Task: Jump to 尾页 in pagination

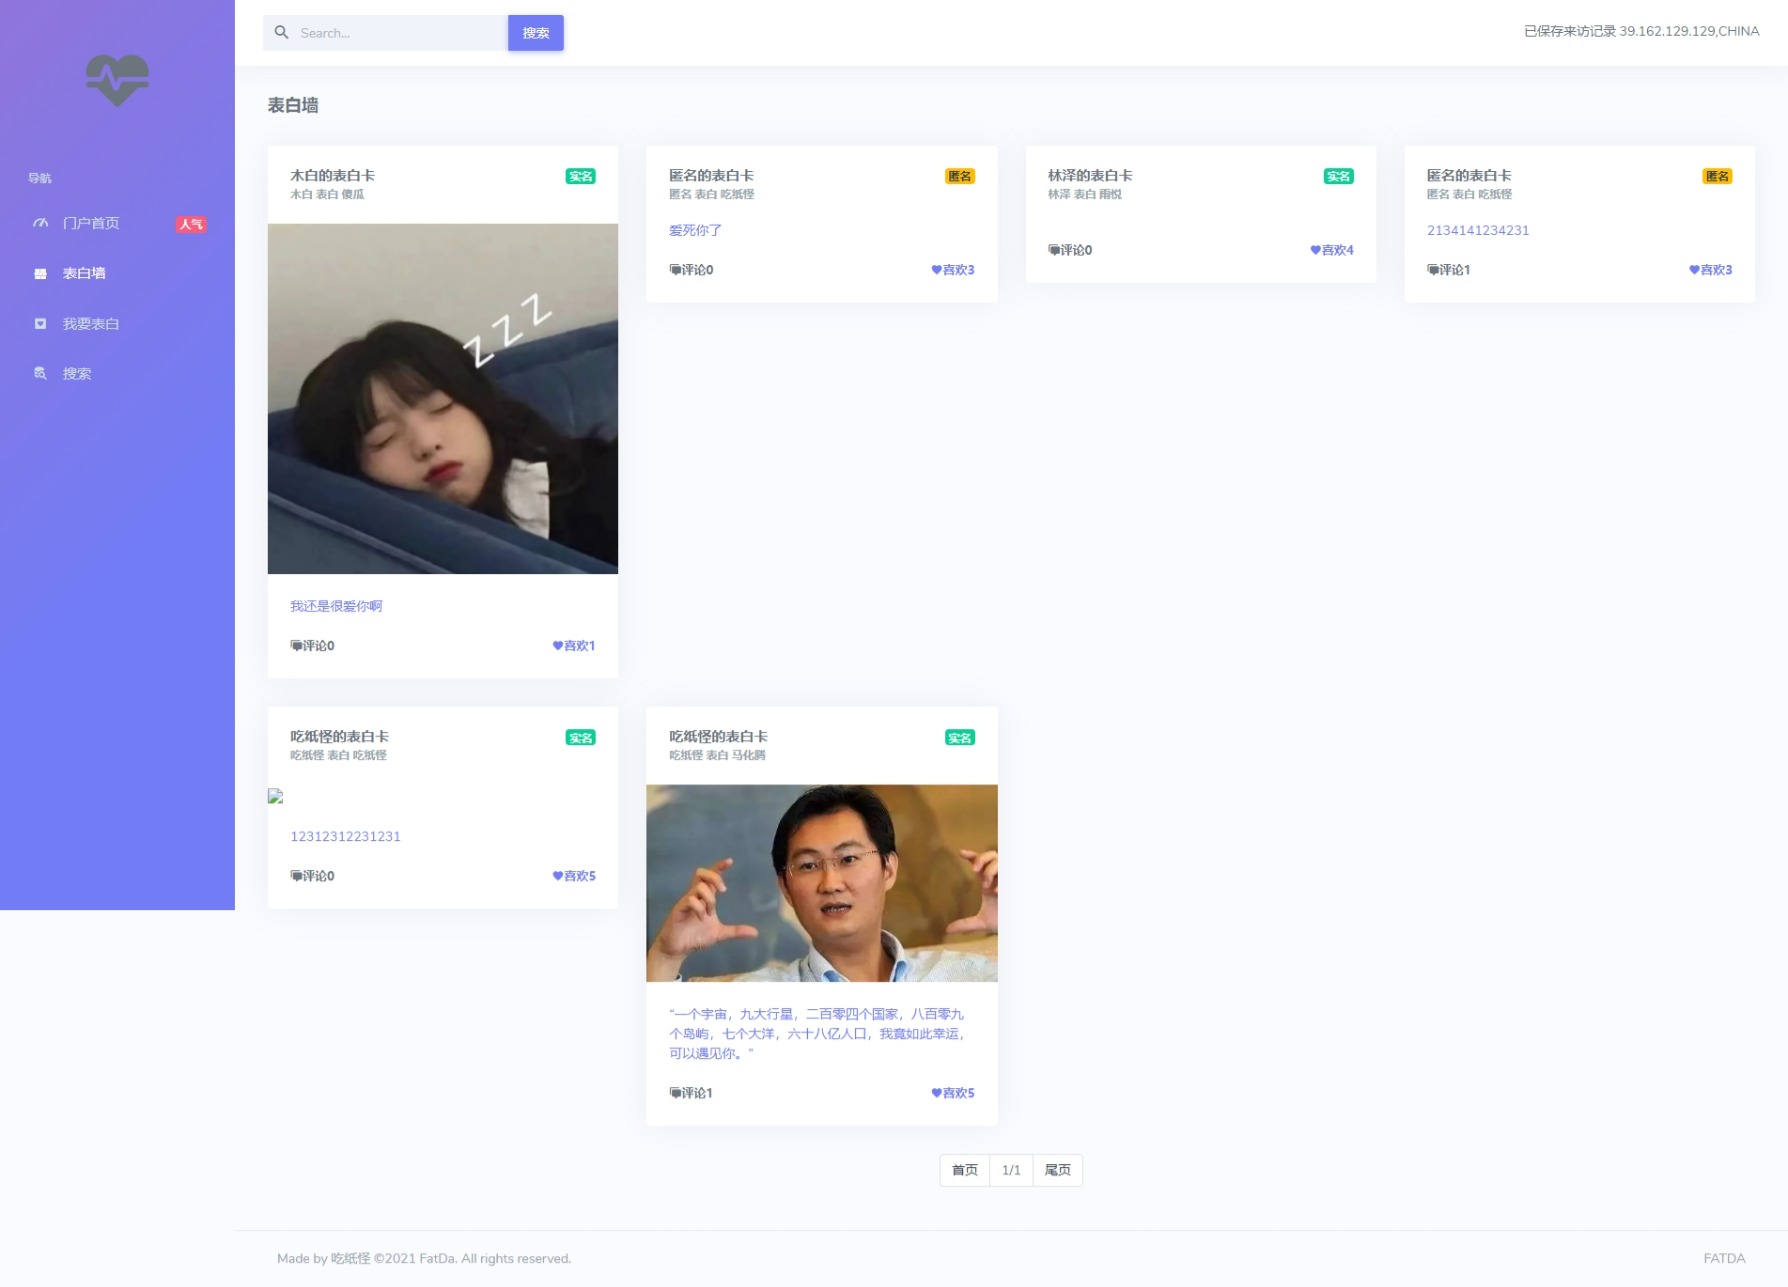Action: [x=1057, y=1170]
